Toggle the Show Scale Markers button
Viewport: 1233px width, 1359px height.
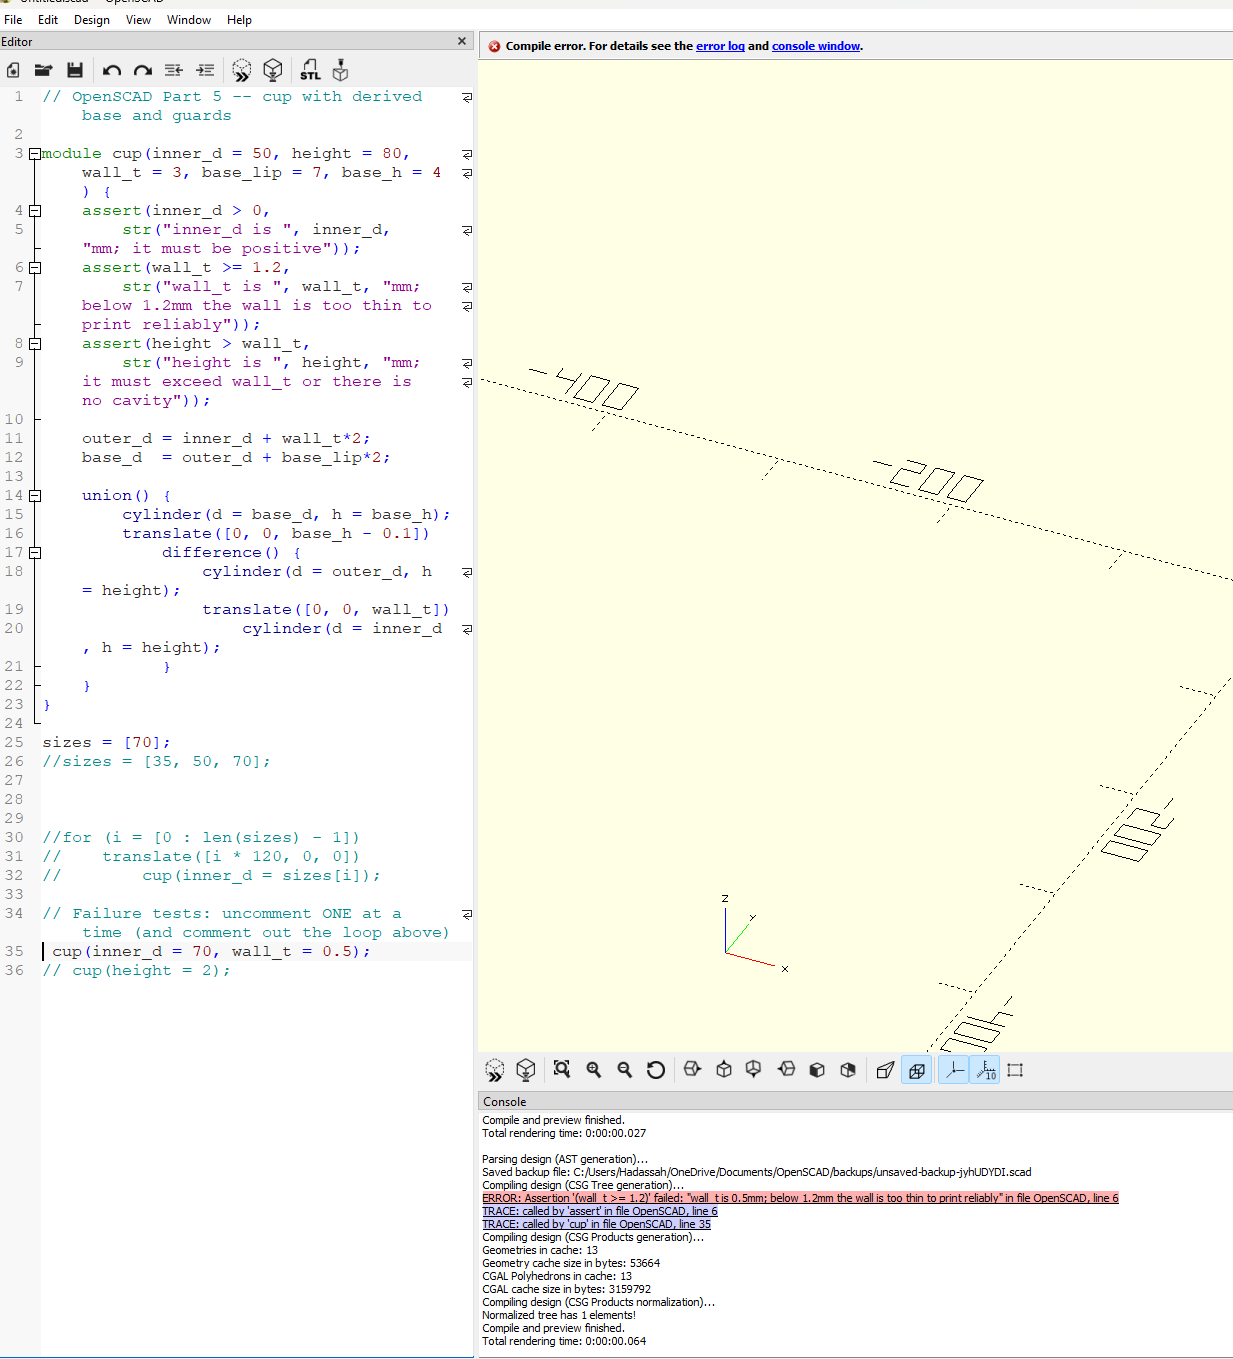[x=985, y=1070]
